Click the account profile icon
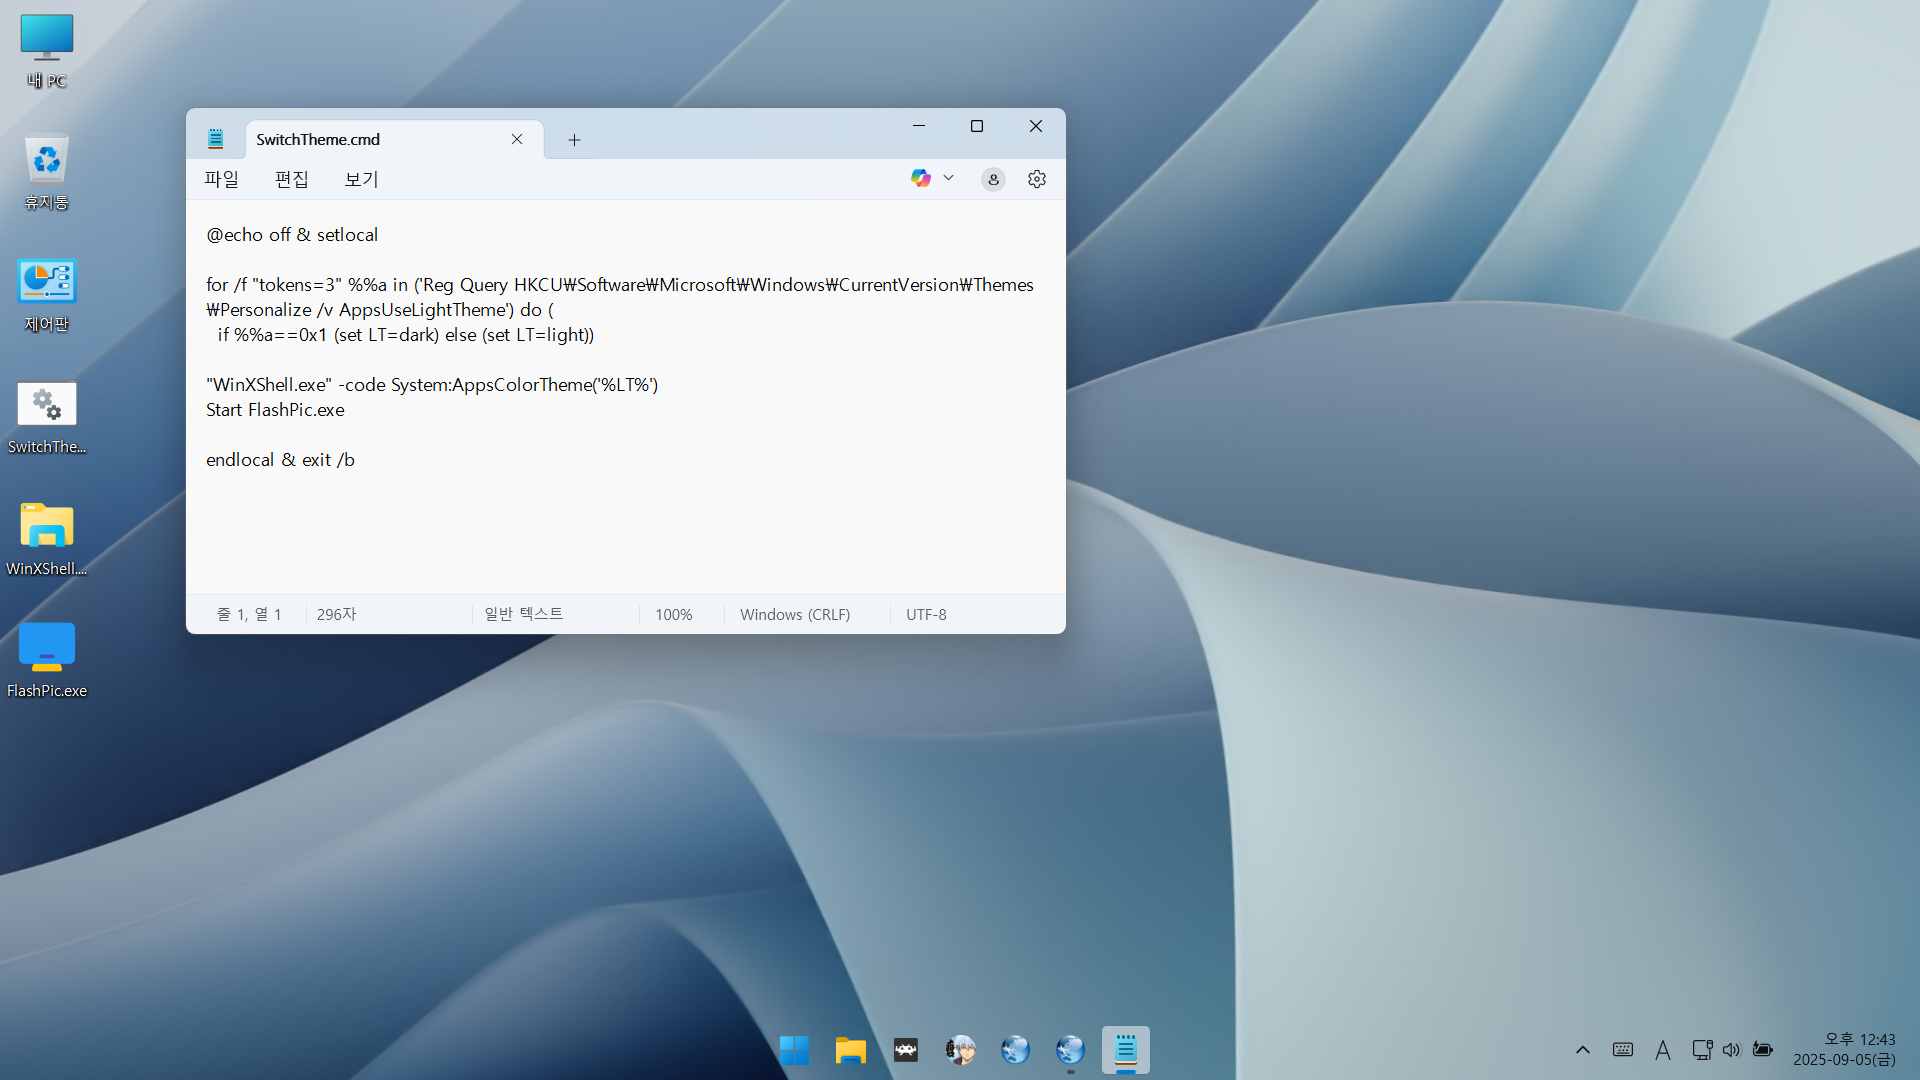Viewport: 1920px width, 1080px height. tap(993, 179)
